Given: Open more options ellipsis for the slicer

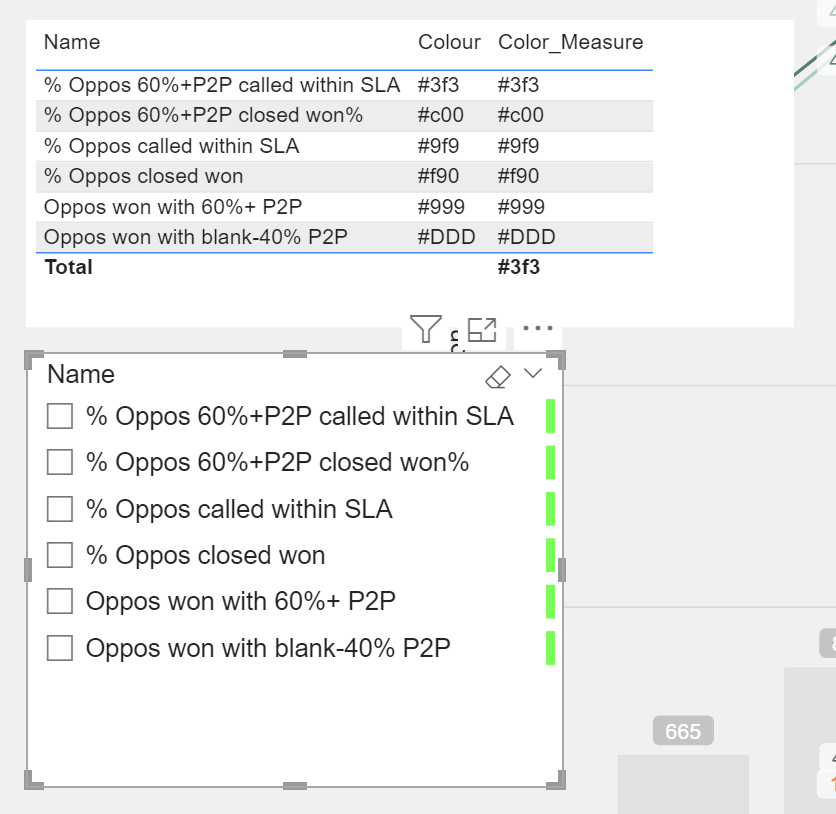Looking at the screenshot, I should [537, 328].
